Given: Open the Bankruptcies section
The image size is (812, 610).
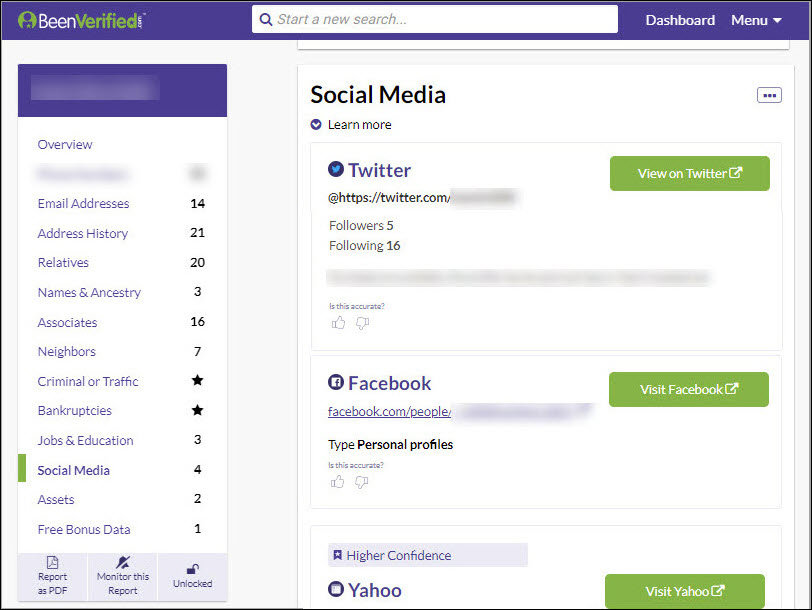Looking at the screenshot, I should click(x=75, y=411).
